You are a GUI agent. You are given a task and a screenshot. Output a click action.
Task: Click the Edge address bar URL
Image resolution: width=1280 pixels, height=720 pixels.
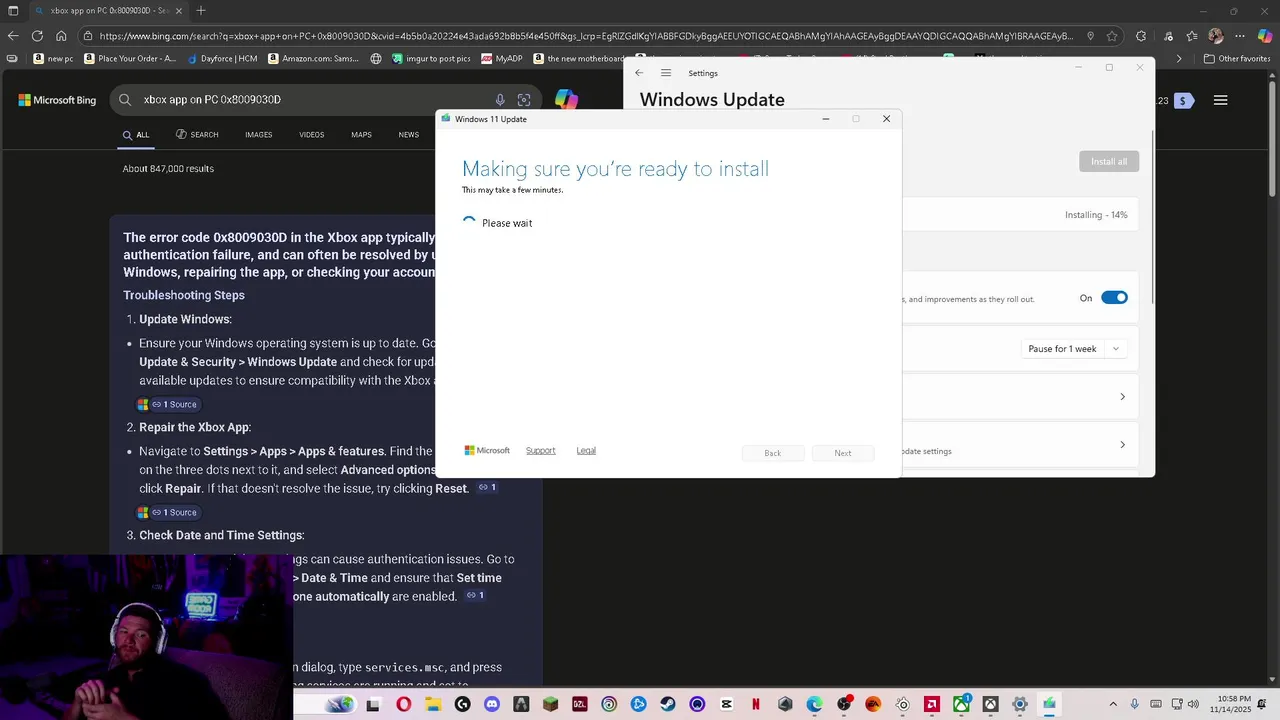pyautogui.click(x=585, y=36)
